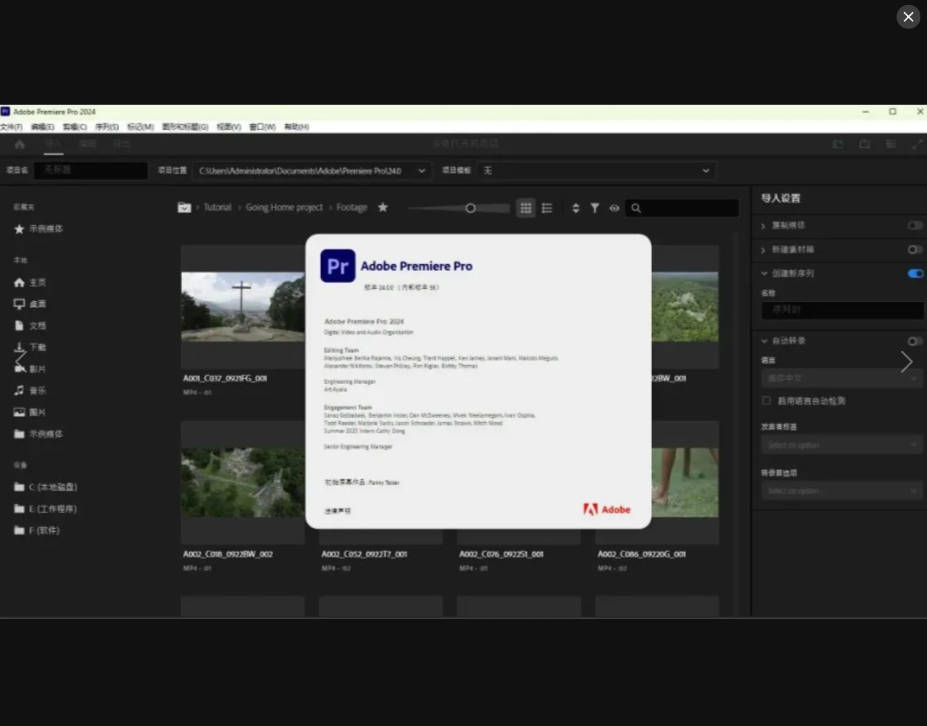The width and height of the screenshot is (927, 726).
Task: Select the 下载 (Downloads) sidebar icon
Action: coord(20,347)
